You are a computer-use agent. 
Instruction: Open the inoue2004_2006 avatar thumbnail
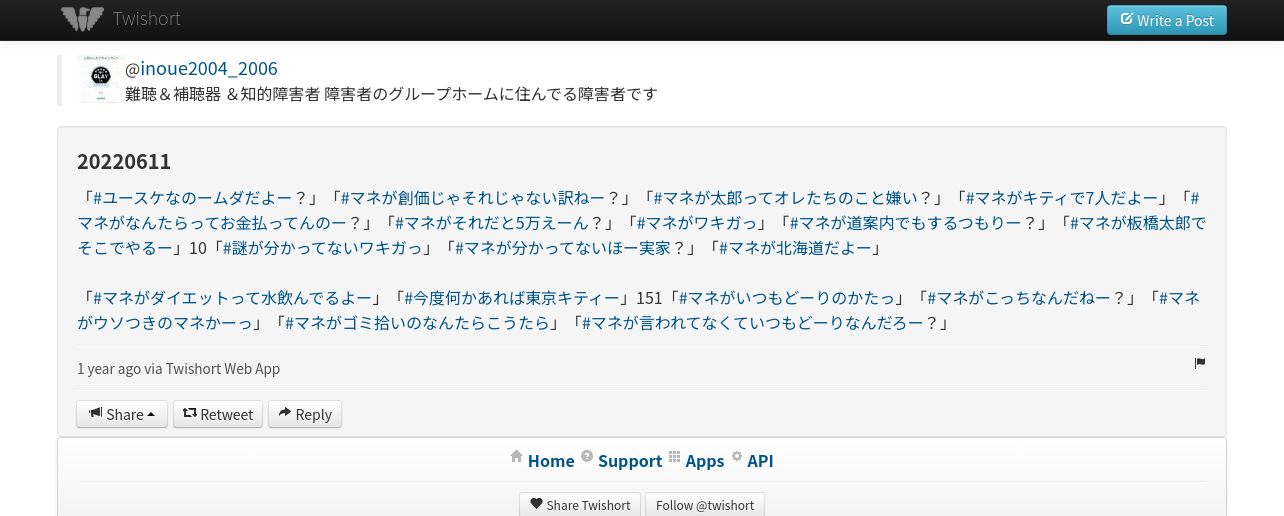(x=100, y=79)
